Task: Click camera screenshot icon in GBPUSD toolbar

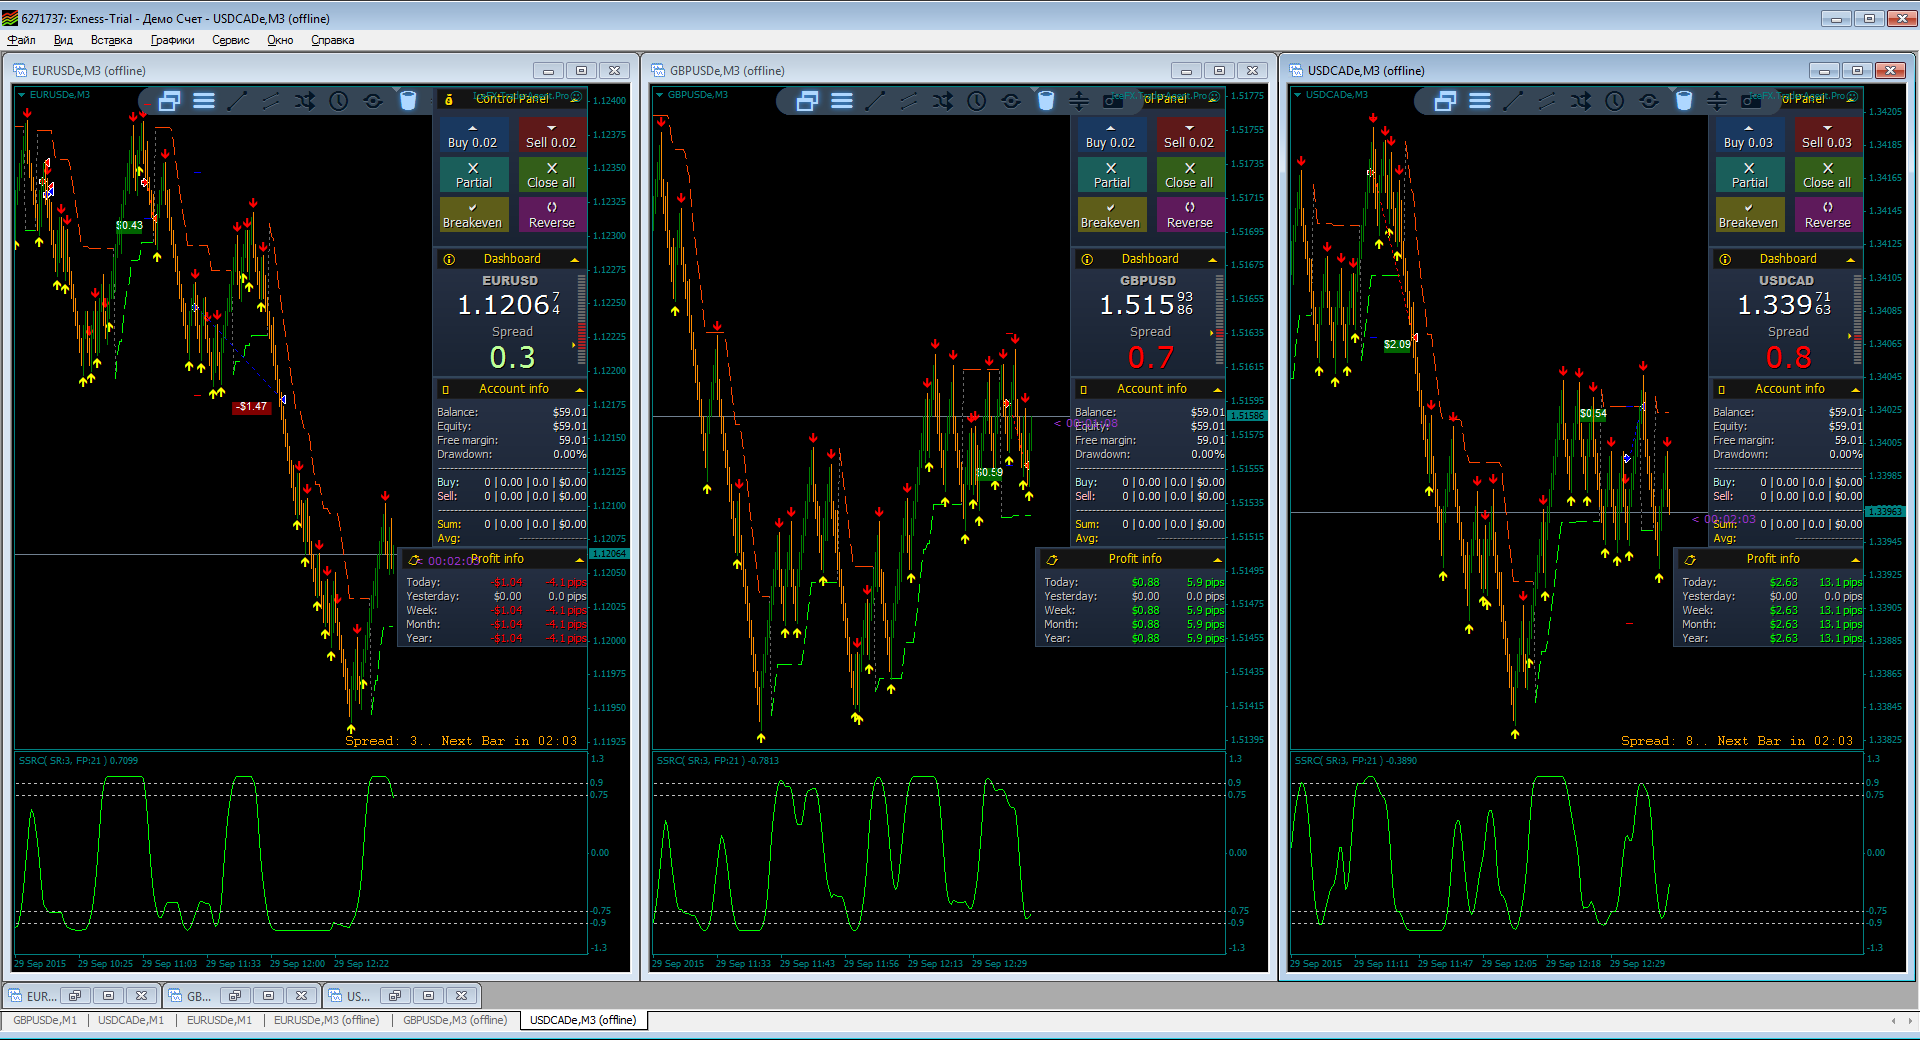Action: [1113, 101]
